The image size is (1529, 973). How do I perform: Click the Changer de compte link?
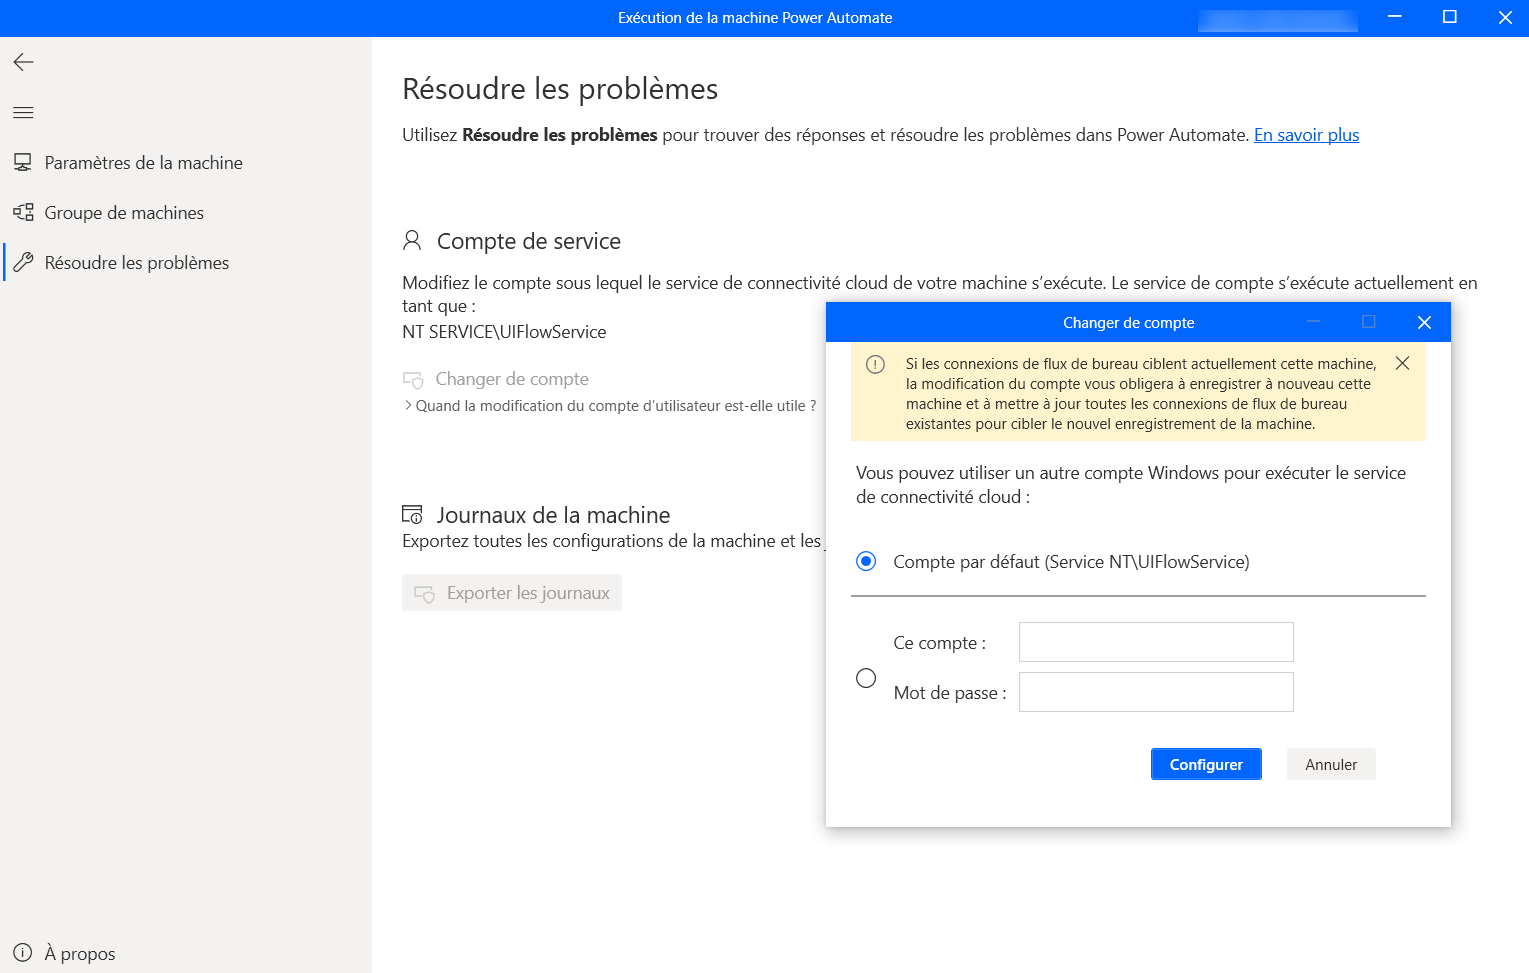[512, 379]
